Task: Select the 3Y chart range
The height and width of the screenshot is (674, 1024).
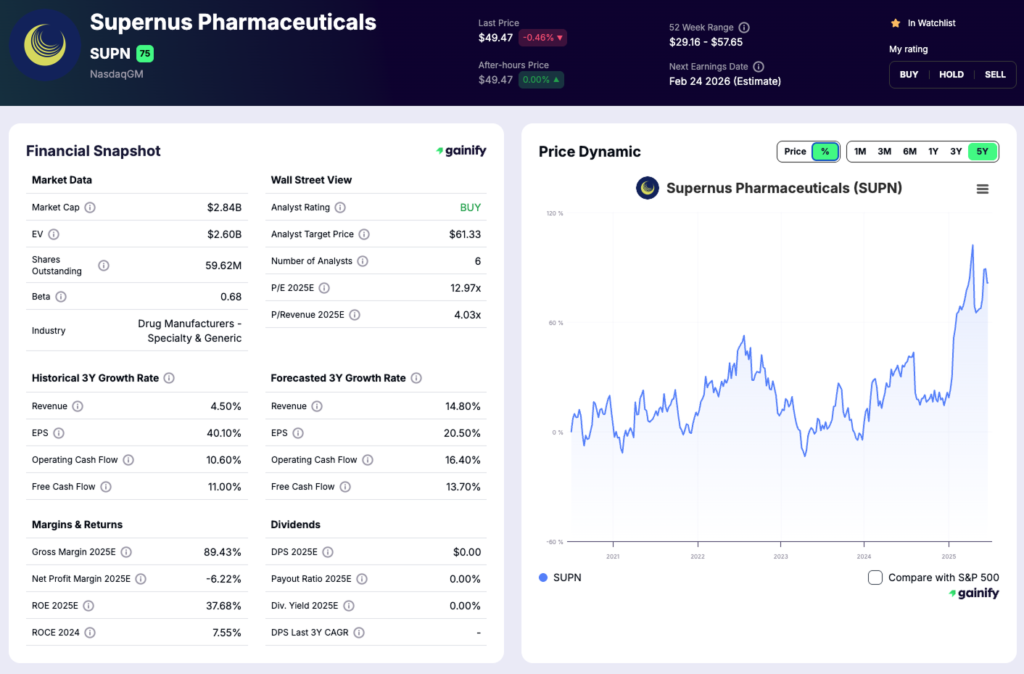Action: pyautogui.click(x=956, y=151)
